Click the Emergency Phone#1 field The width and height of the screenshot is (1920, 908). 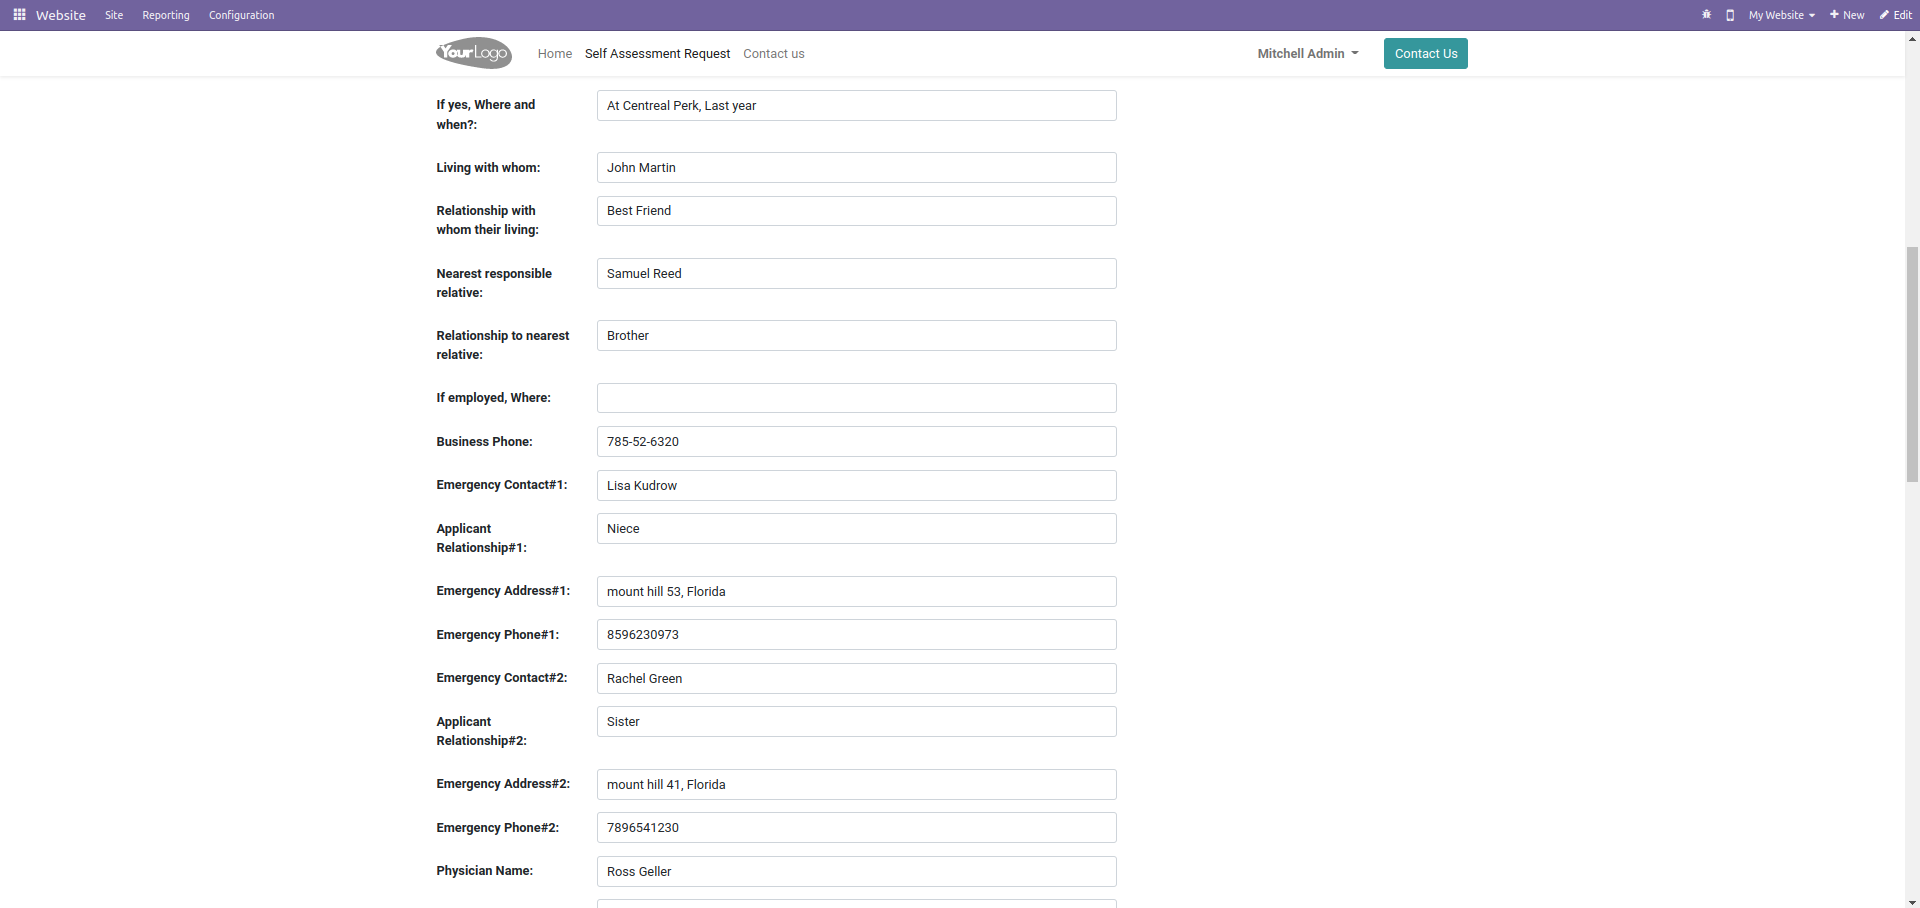click(x=857, y=635)
